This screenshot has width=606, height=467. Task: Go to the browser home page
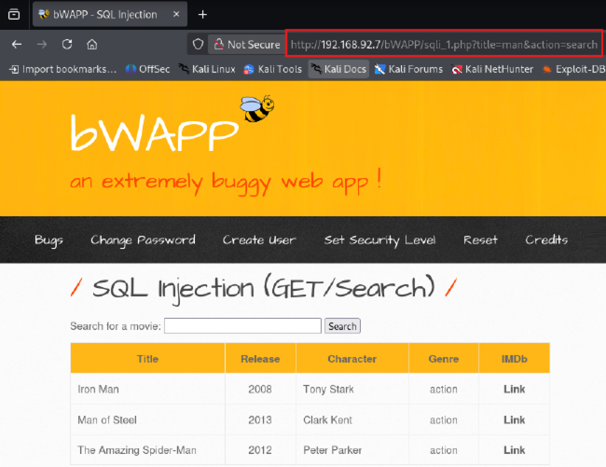(92, 44)
